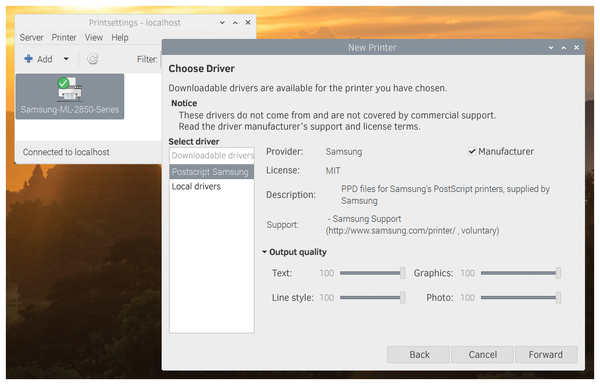Click the New Printer title bar
The width and height of the screenshot is (600, 385).
pos(372,47)
